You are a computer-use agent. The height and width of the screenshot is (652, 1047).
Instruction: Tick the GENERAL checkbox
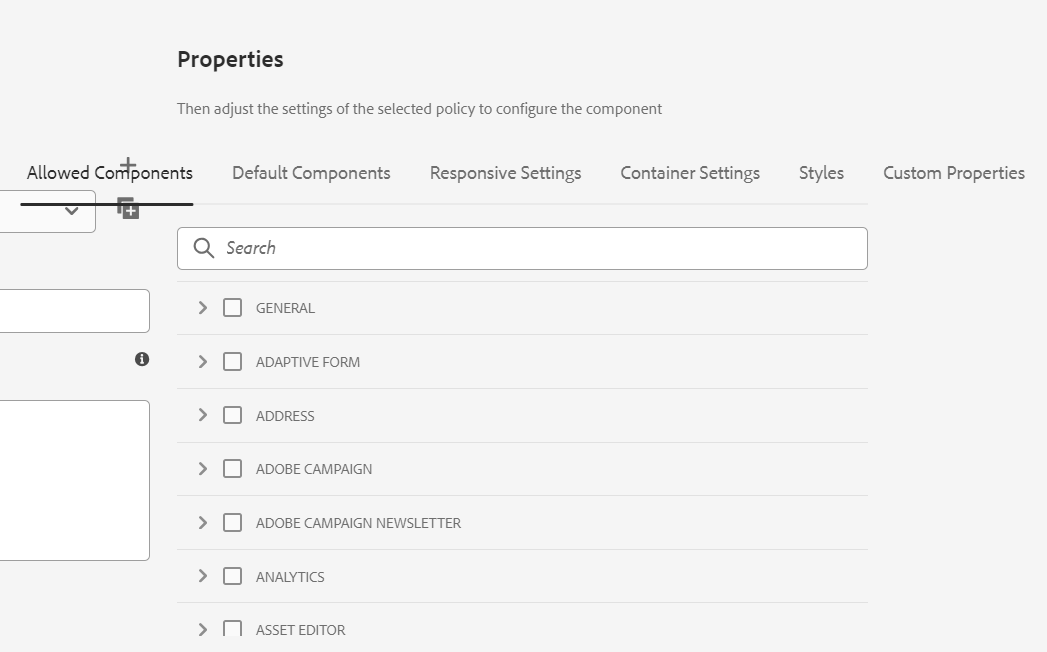coord(232,308)
